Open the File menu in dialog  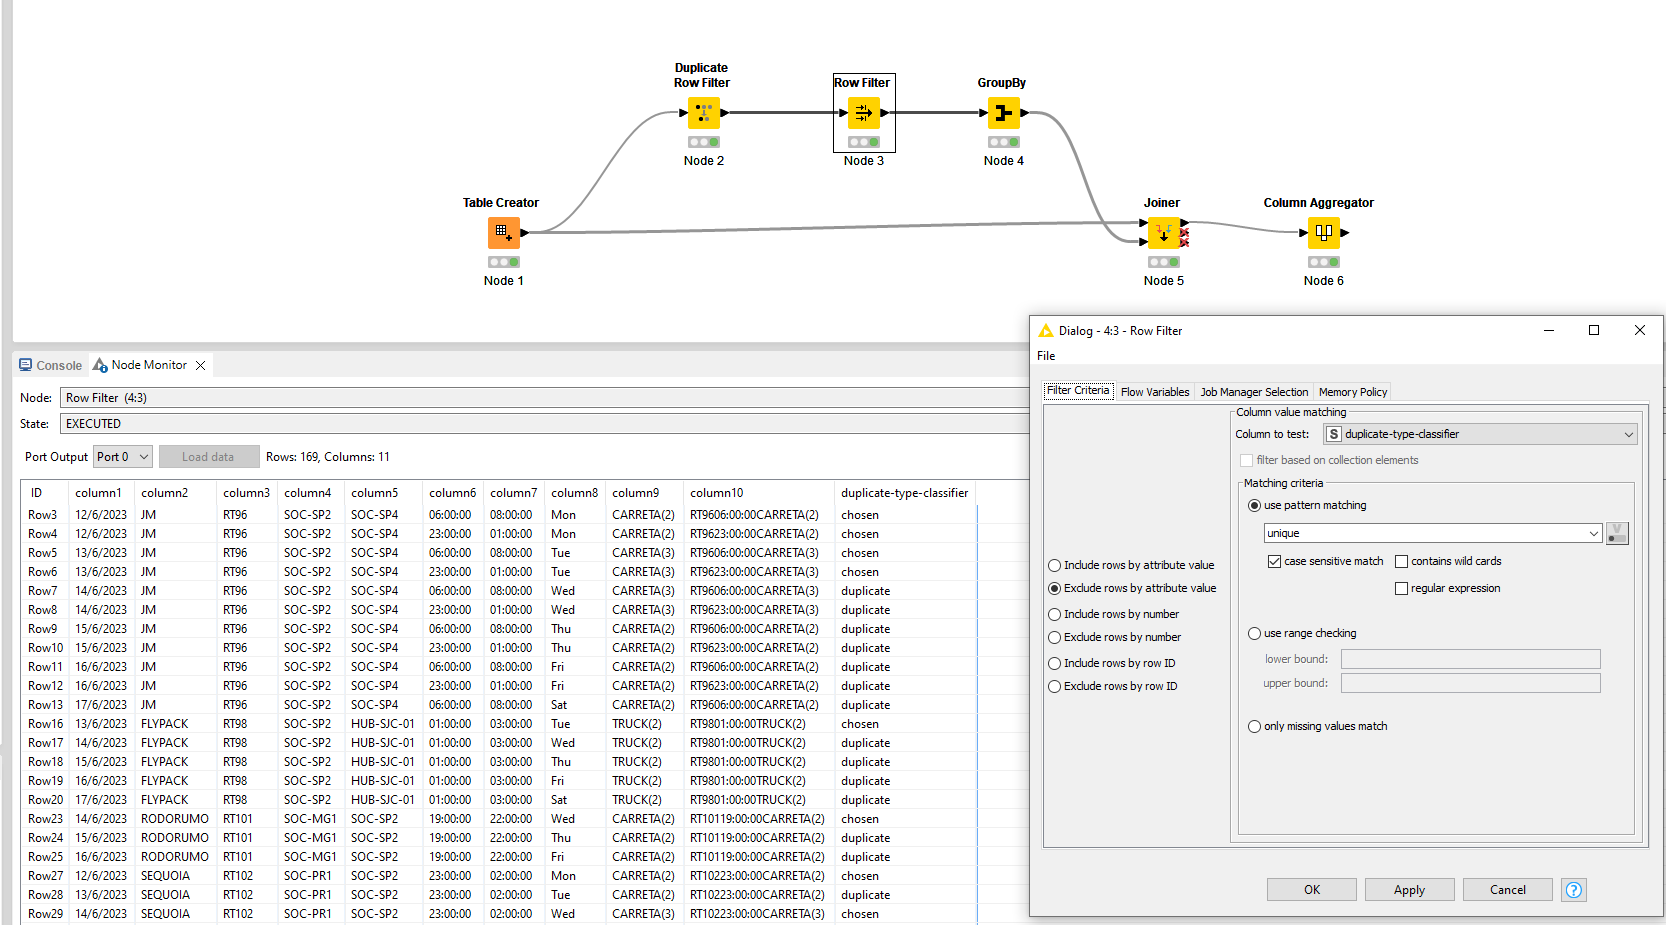coord(1046,356)
